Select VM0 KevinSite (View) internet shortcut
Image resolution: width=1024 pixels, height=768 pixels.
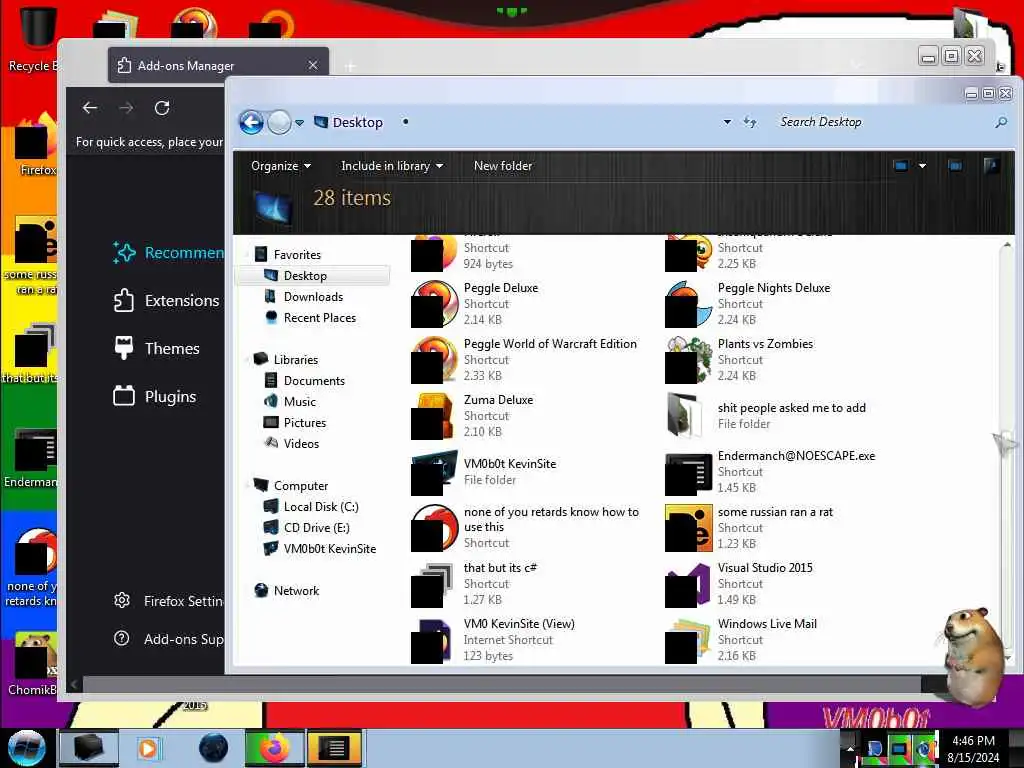pyautogui.click(x=494, y=640)
